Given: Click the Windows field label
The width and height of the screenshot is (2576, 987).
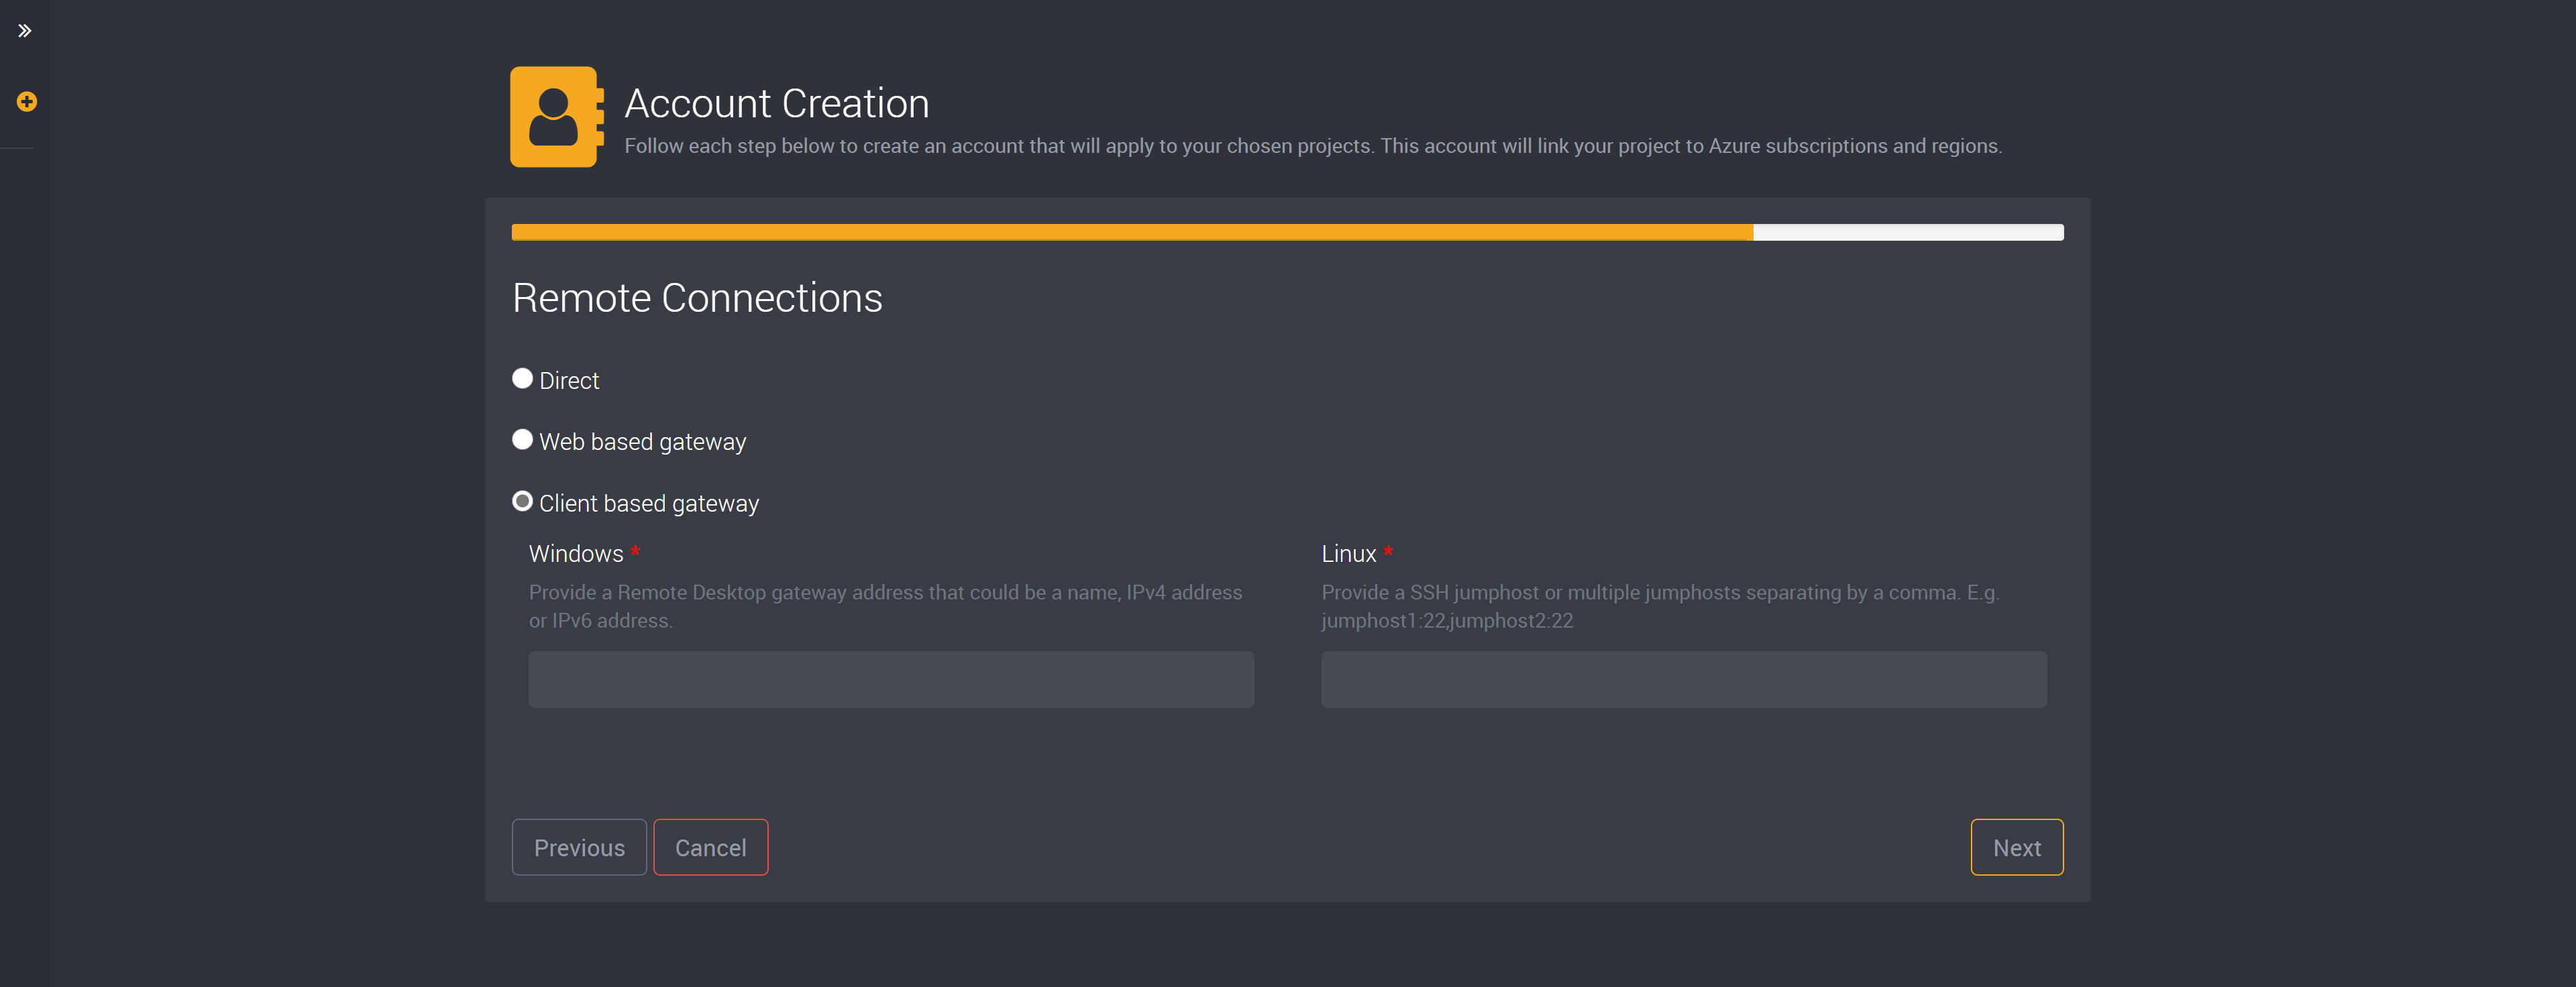Looking at the screenshot, I should [576, 554].
